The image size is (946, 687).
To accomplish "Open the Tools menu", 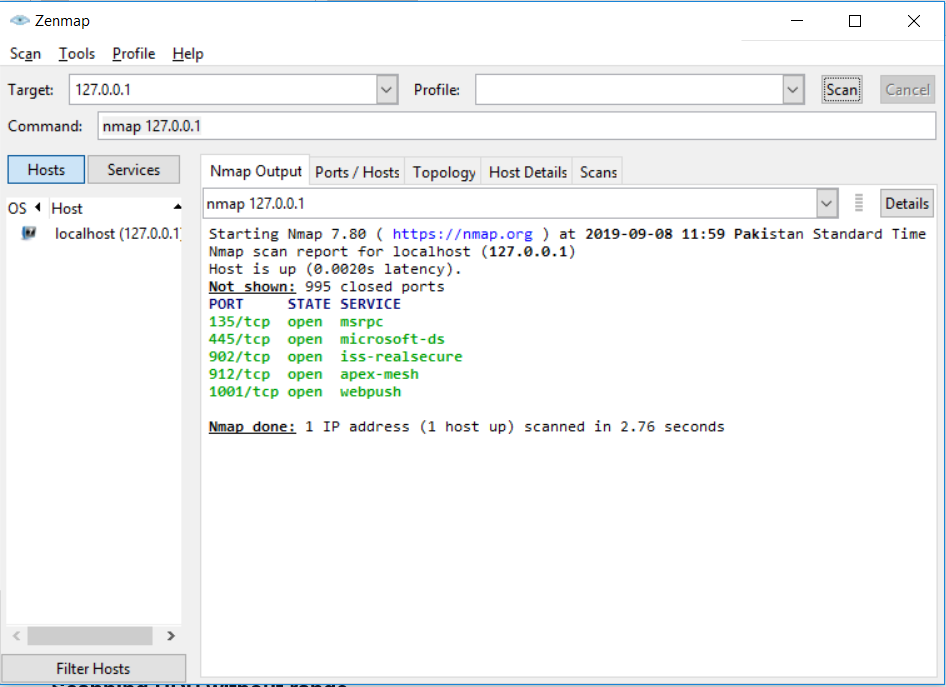I will click(x=76, y=53).
